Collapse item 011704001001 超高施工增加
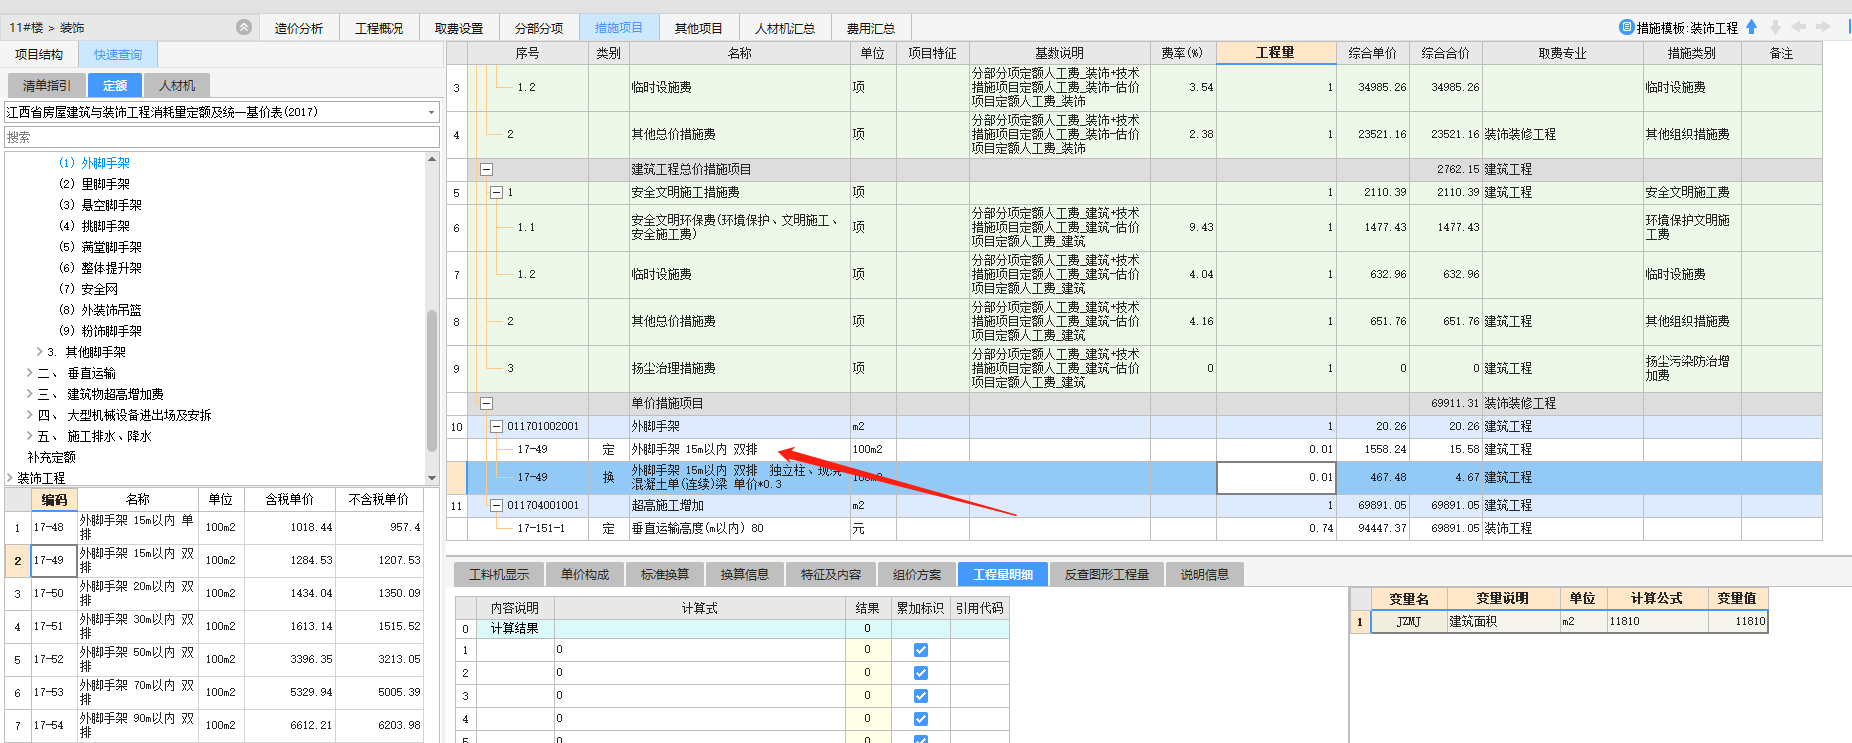The image size is (1852, 743). click(496, 506)
